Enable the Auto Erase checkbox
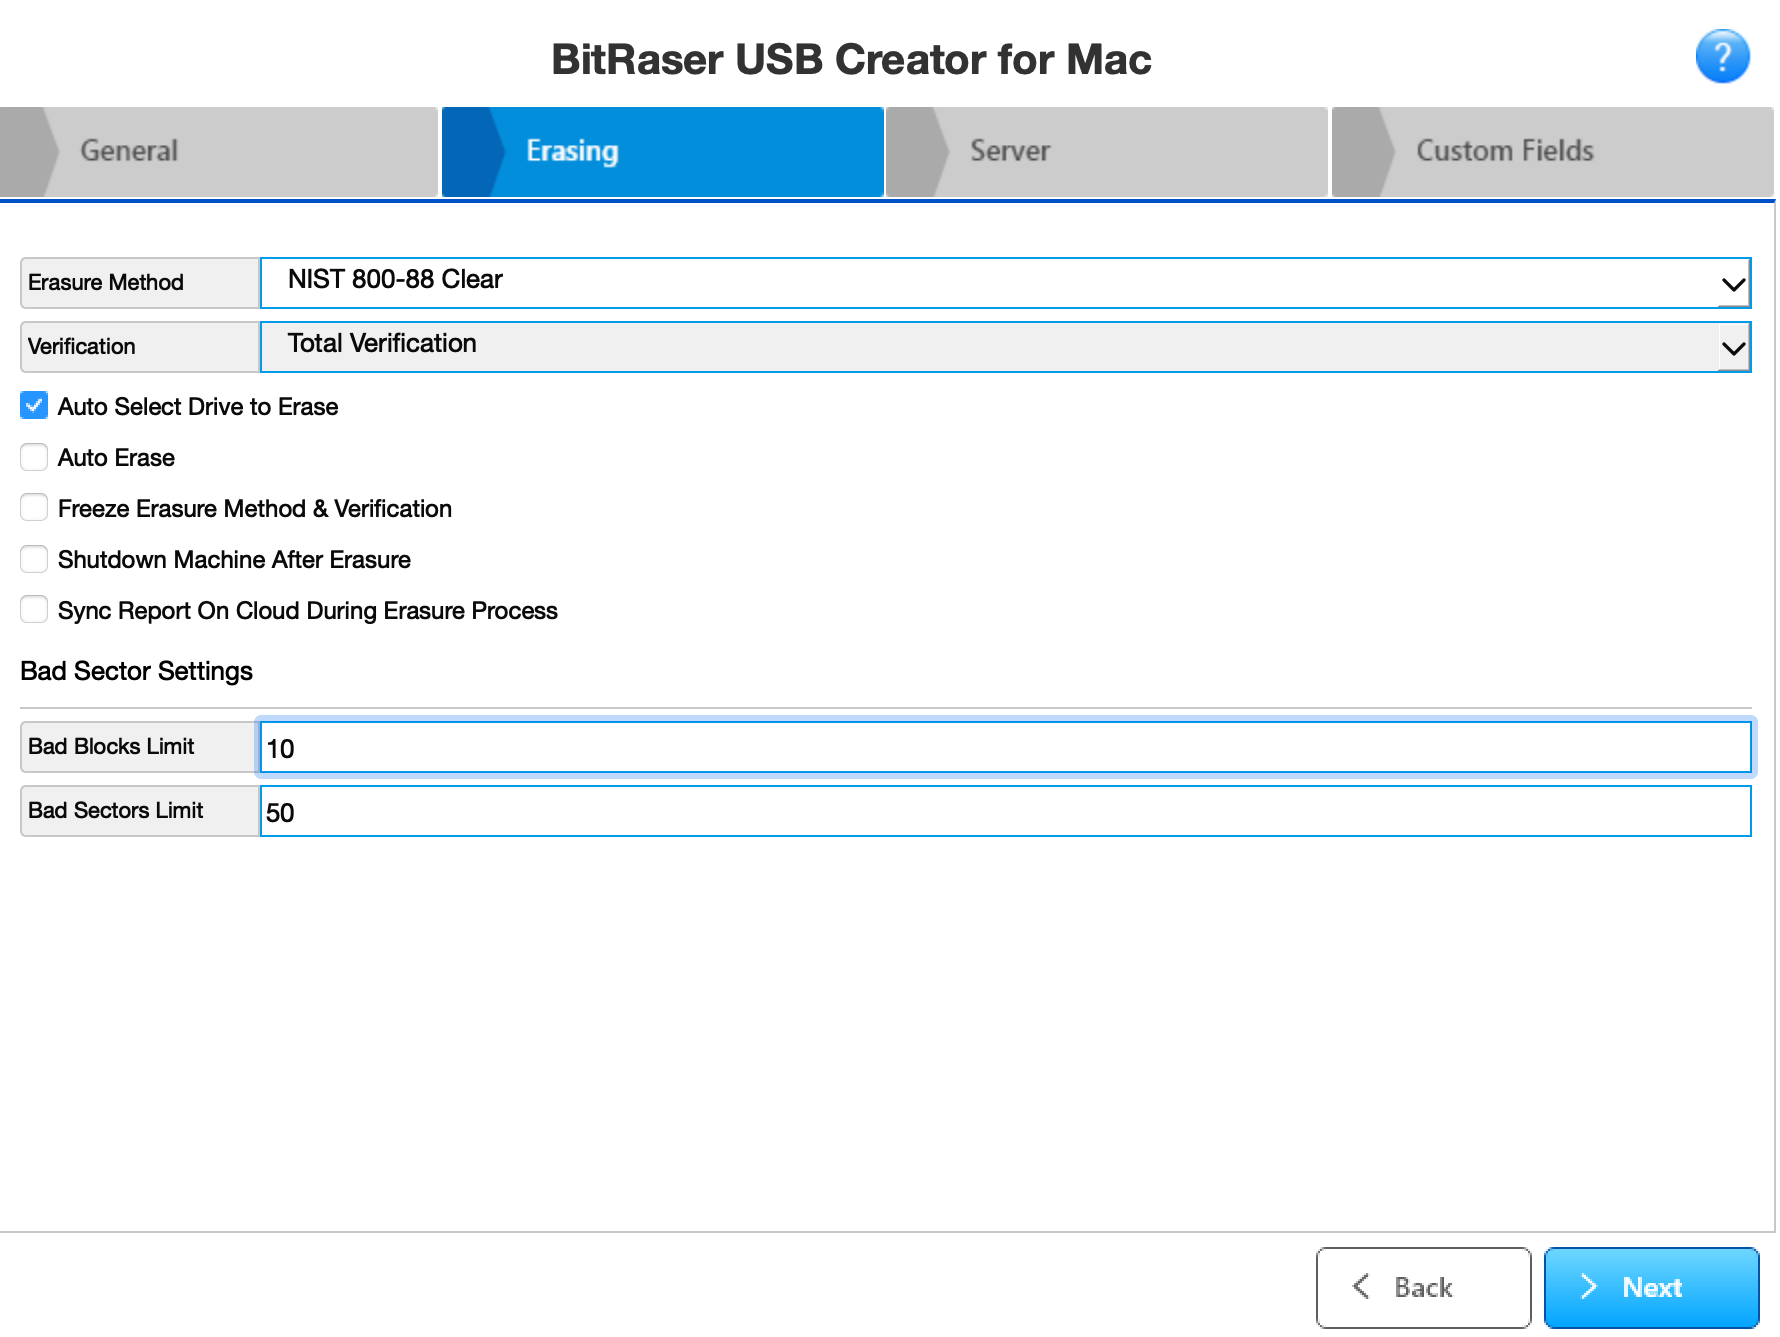1780x1337 pixels. pyautogui.click(x=34, y=457)
